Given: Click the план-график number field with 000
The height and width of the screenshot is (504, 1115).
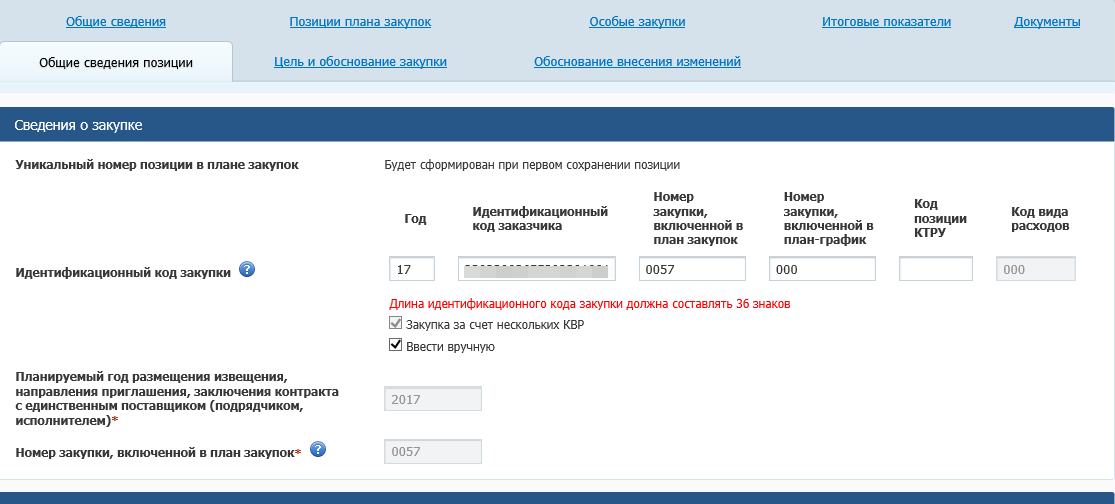Looking at the screenshot, I should click(822, 269).
